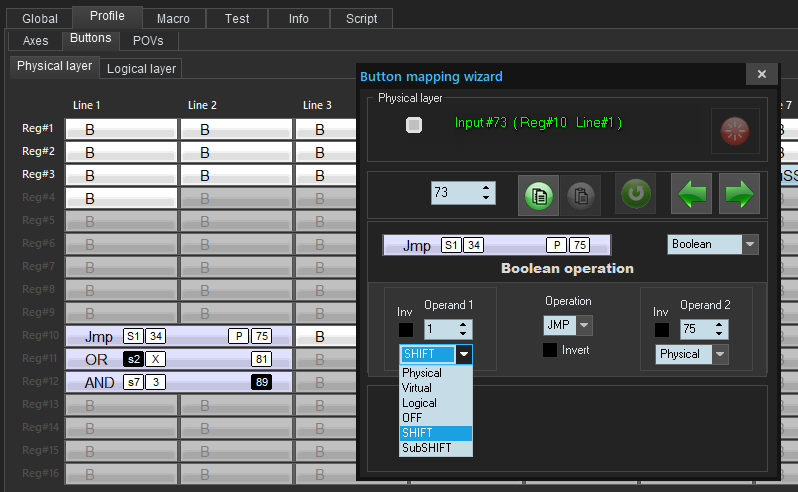The image size is (798, 492).
Task: Click the Line 2 column header
Action: 202,105
